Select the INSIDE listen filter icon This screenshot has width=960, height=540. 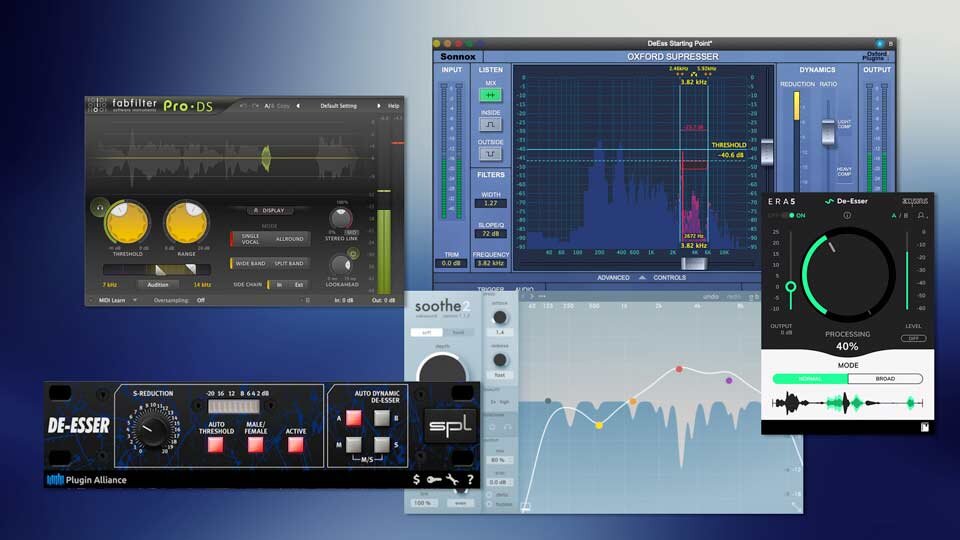click(490, 125)
